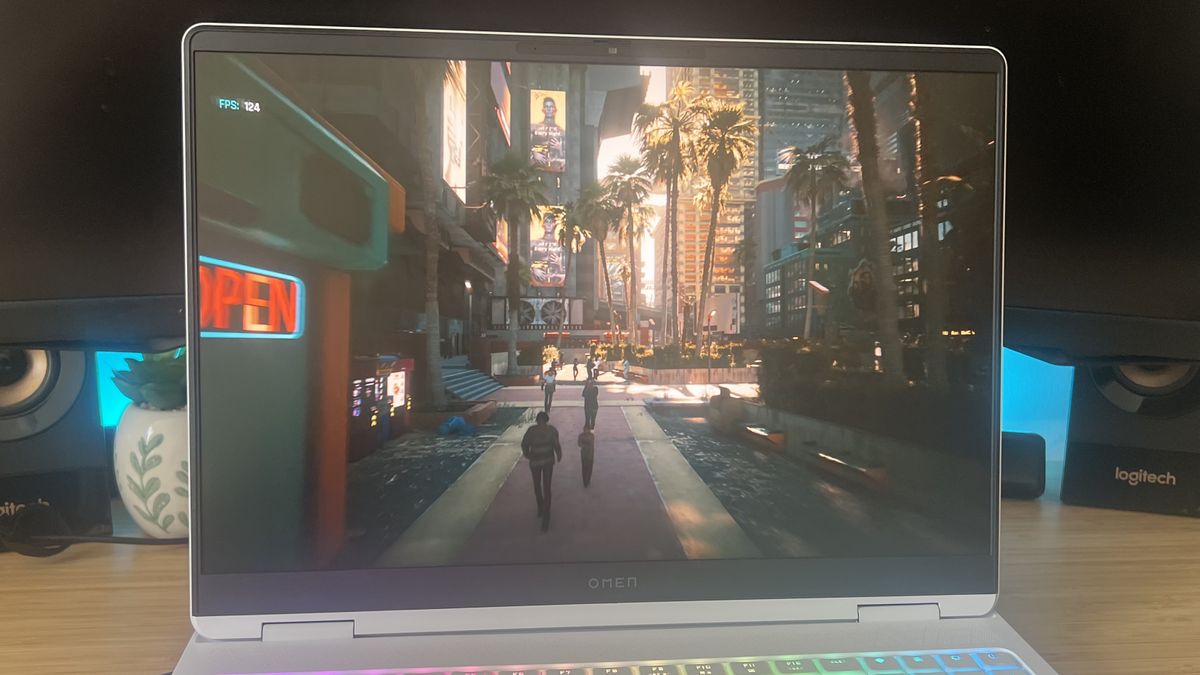Click the Logitech logo on the right speaker
Viewport: 1200px width, 675px height.
1145,477
